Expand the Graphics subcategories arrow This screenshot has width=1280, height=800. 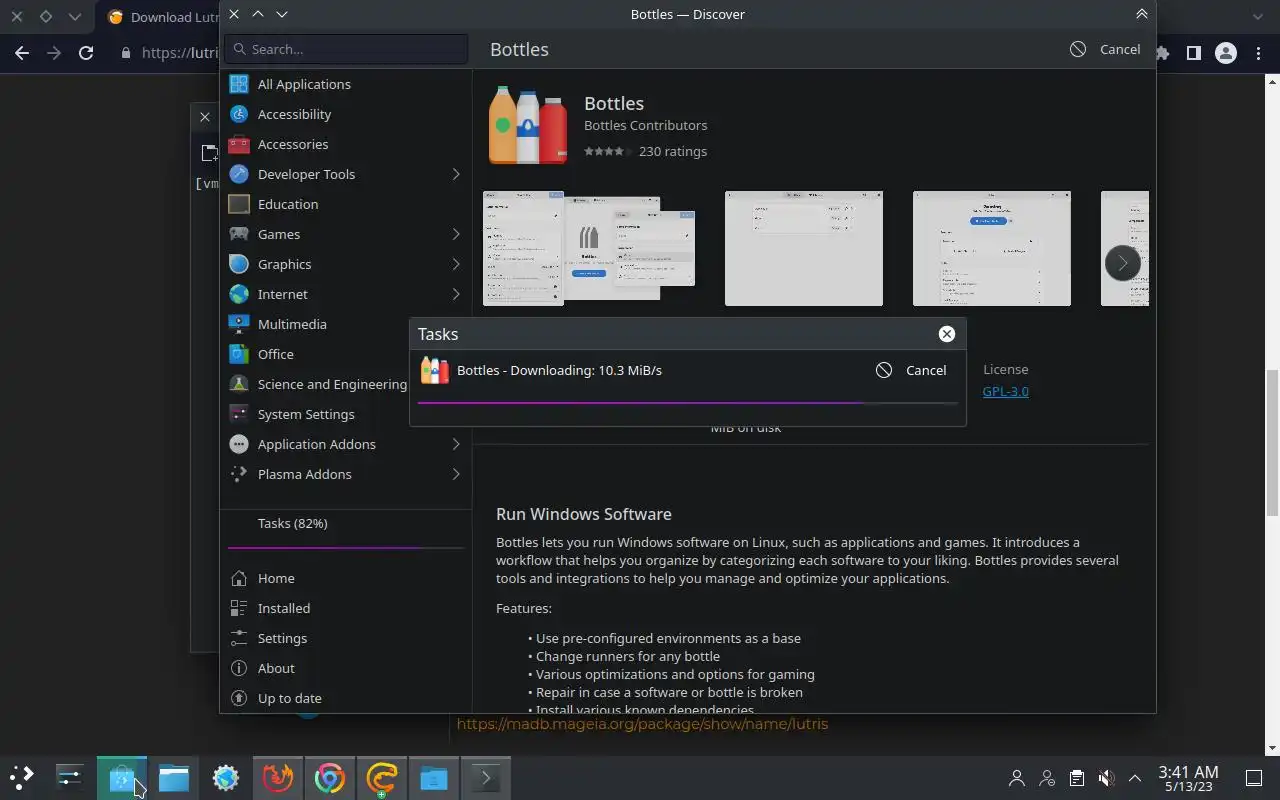tap(456, 264)
